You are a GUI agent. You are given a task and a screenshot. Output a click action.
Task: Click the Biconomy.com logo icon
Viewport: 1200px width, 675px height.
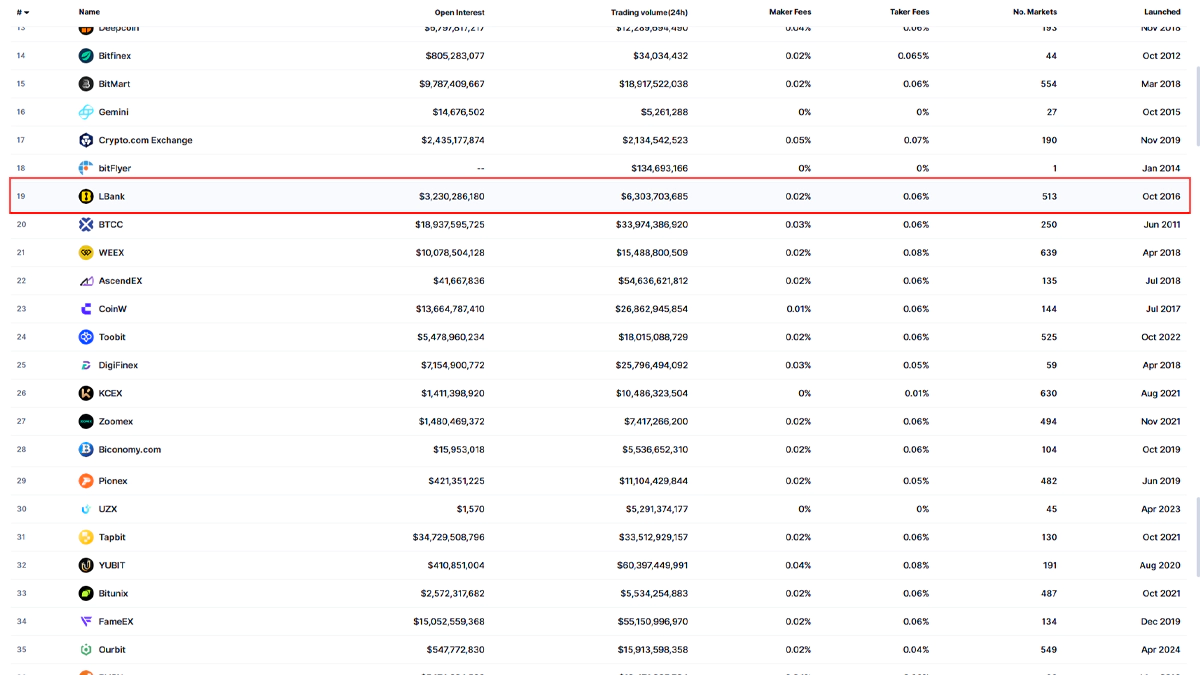click(86, 450)
